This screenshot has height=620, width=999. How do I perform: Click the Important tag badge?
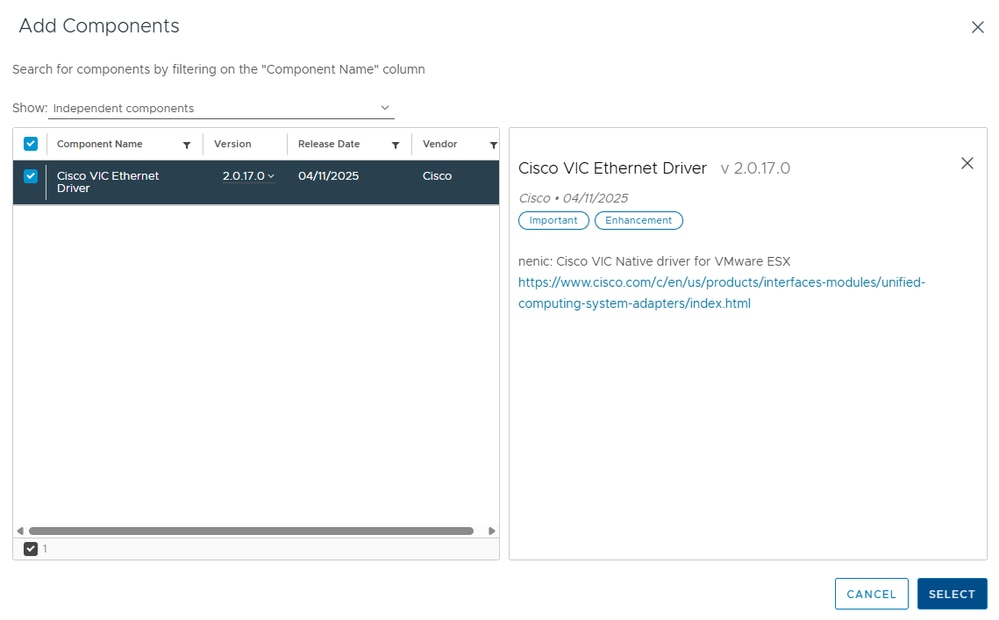[x=553, y=220]
